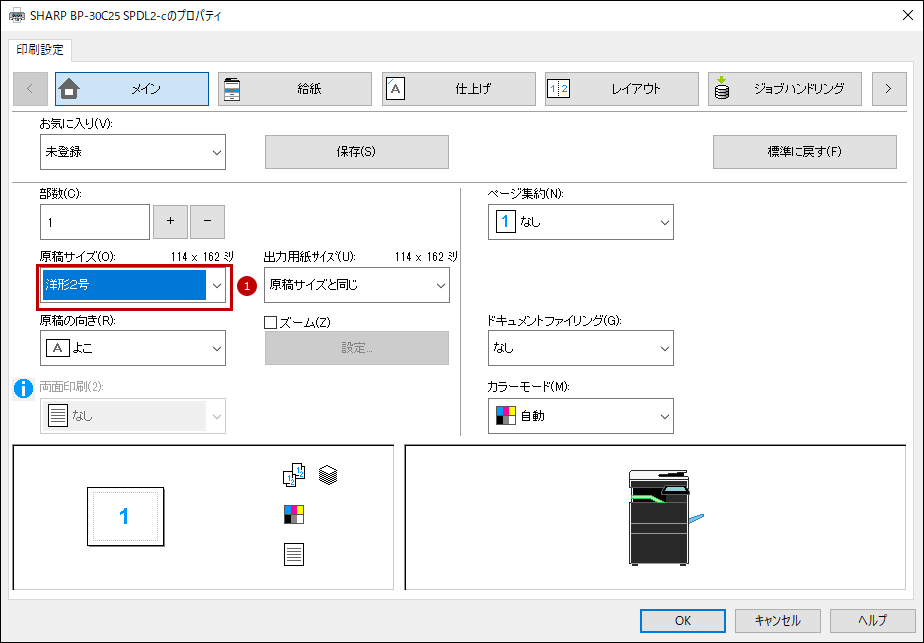
Task: Close the printer properties dialog
Action: [908, 15]
